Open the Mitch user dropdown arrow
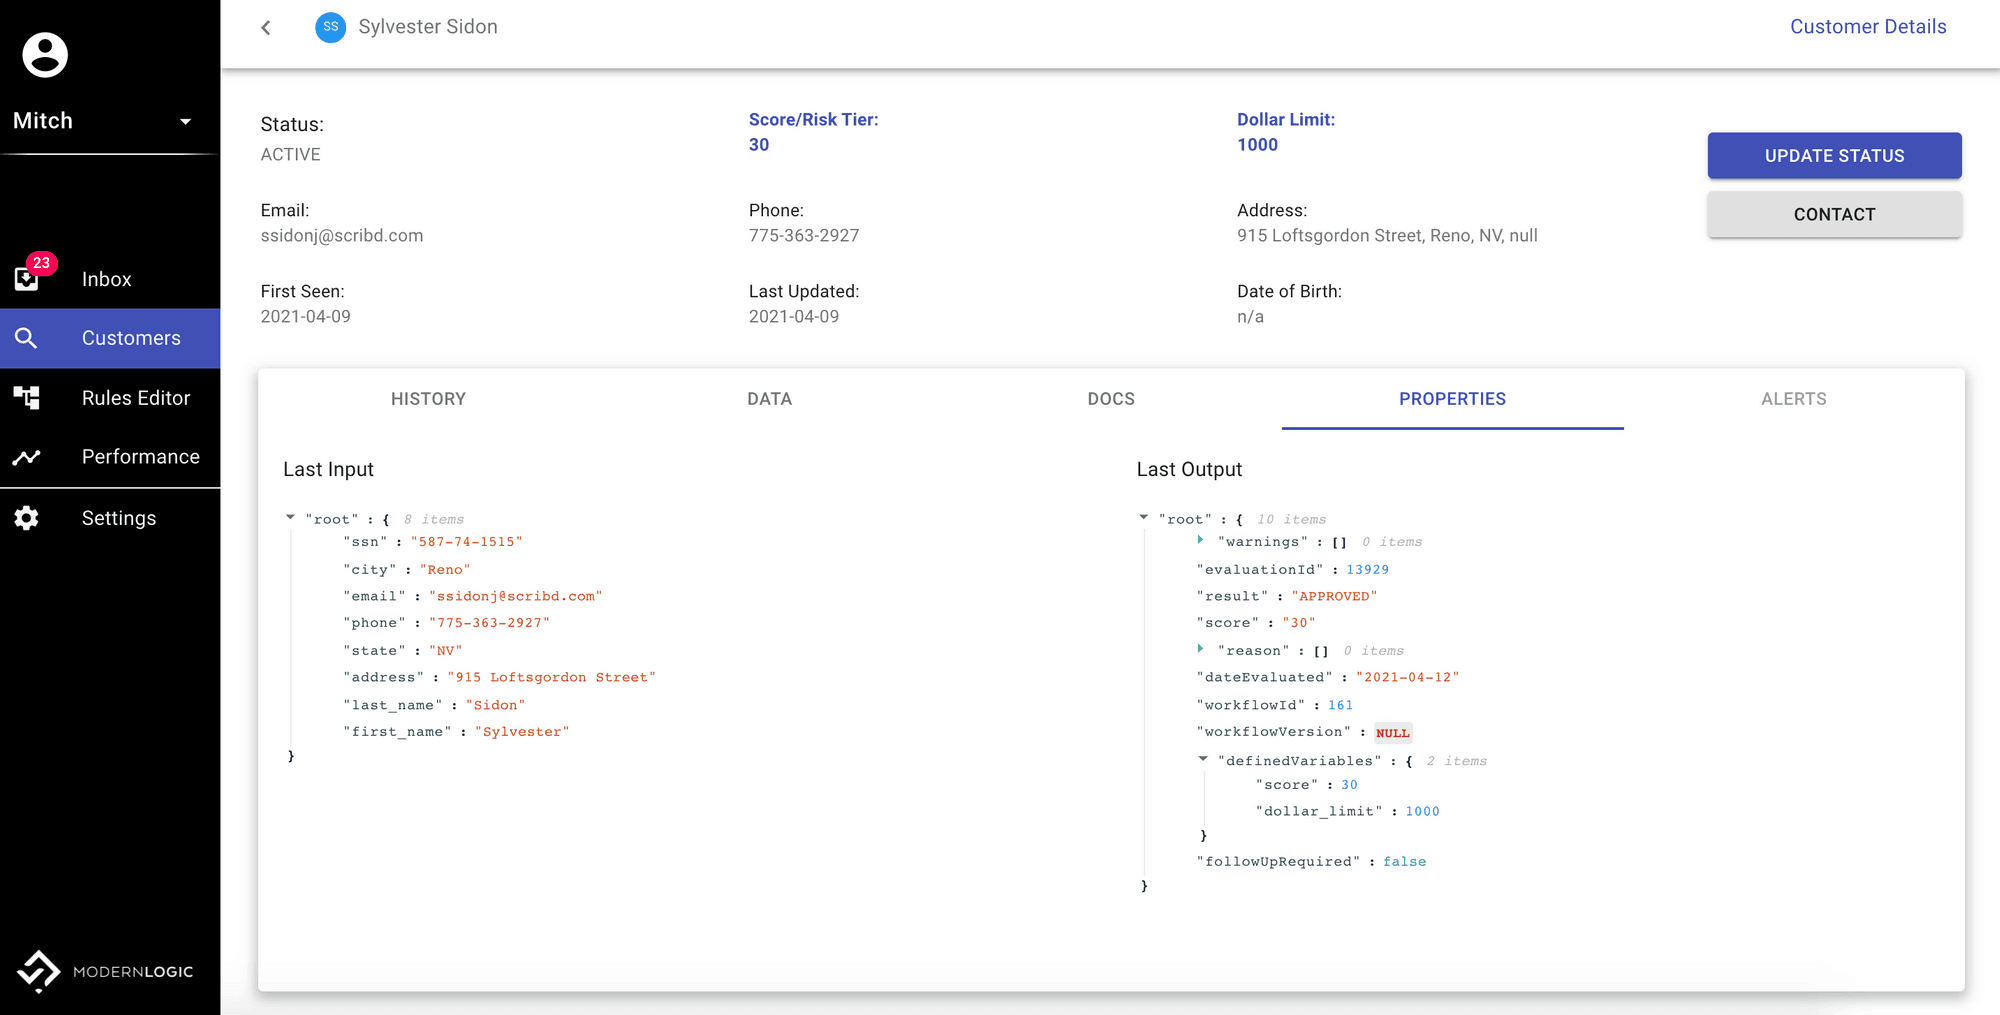The width and height of the screenshot is (2000, 1015). click(x=185, y=121)
